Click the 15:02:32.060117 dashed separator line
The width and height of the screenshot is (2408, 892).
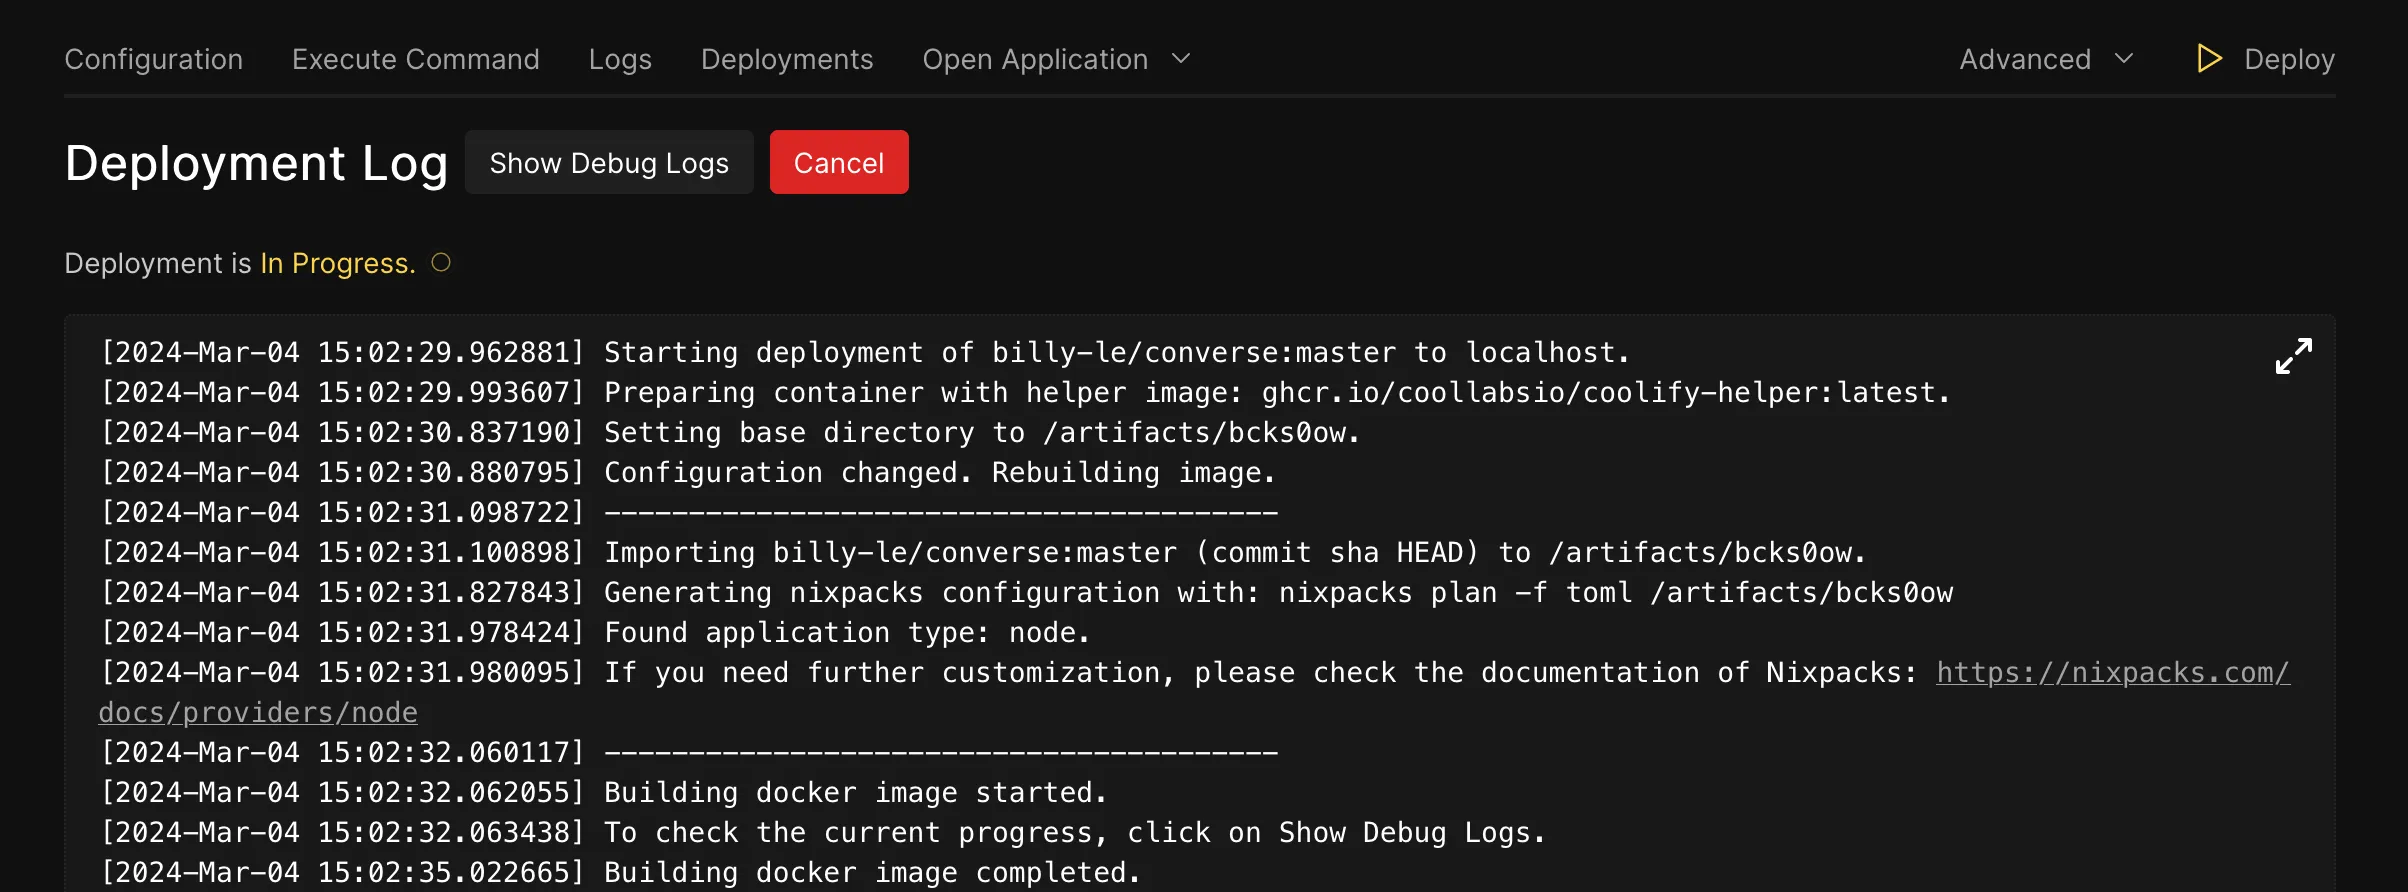941,753
